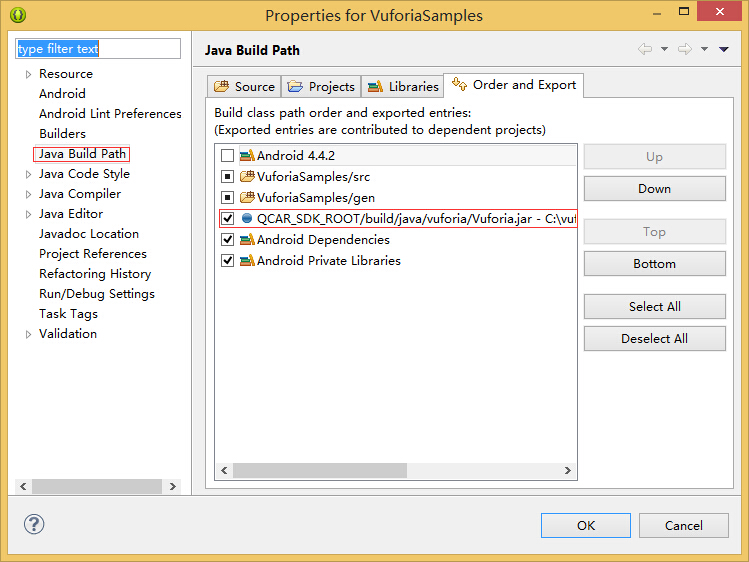
Task: Select Android in the properties tree
Action: click(62, 94)
